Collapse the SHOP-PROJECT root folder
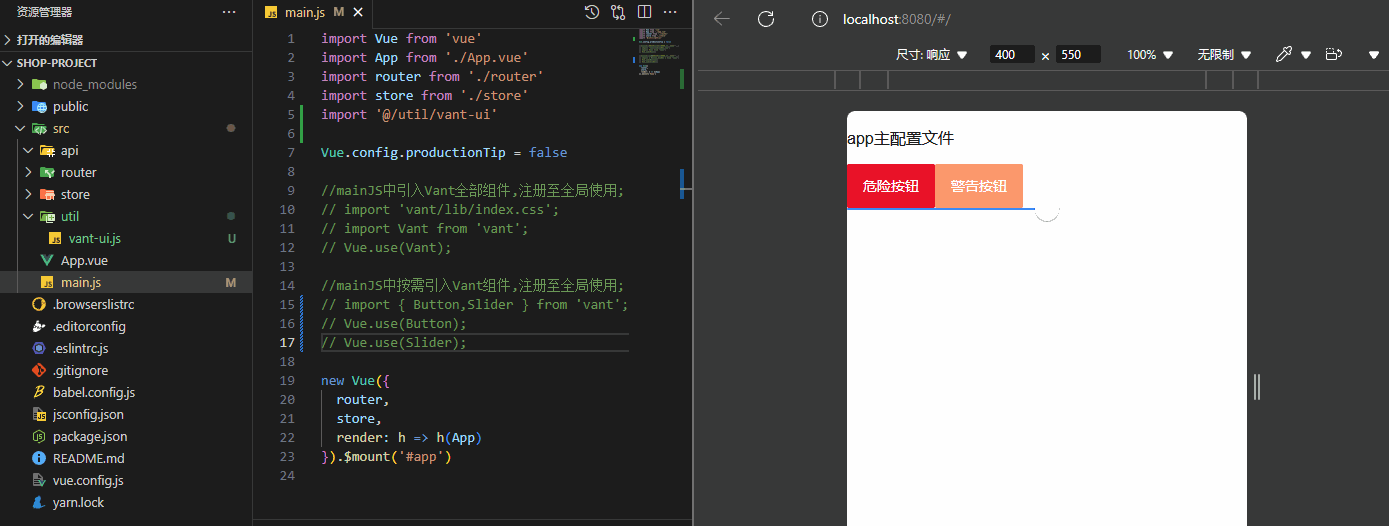Viewport: 1389px width, 526px height. click(126, 62)
